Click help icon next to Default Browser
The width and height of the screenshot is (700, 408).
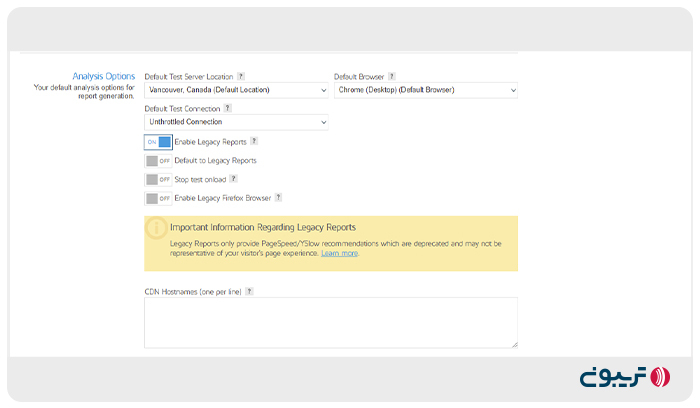click(391, 76)
